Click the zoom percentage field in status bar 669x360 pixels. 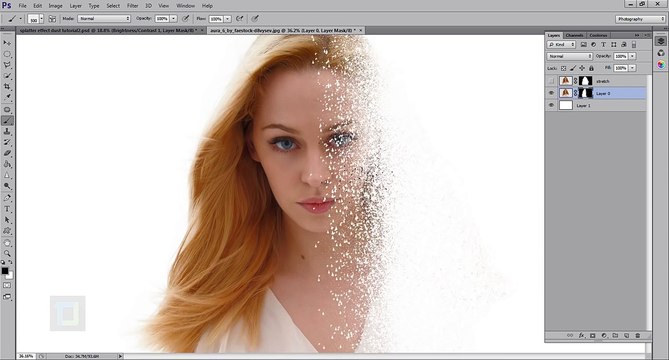coord(26,356)
